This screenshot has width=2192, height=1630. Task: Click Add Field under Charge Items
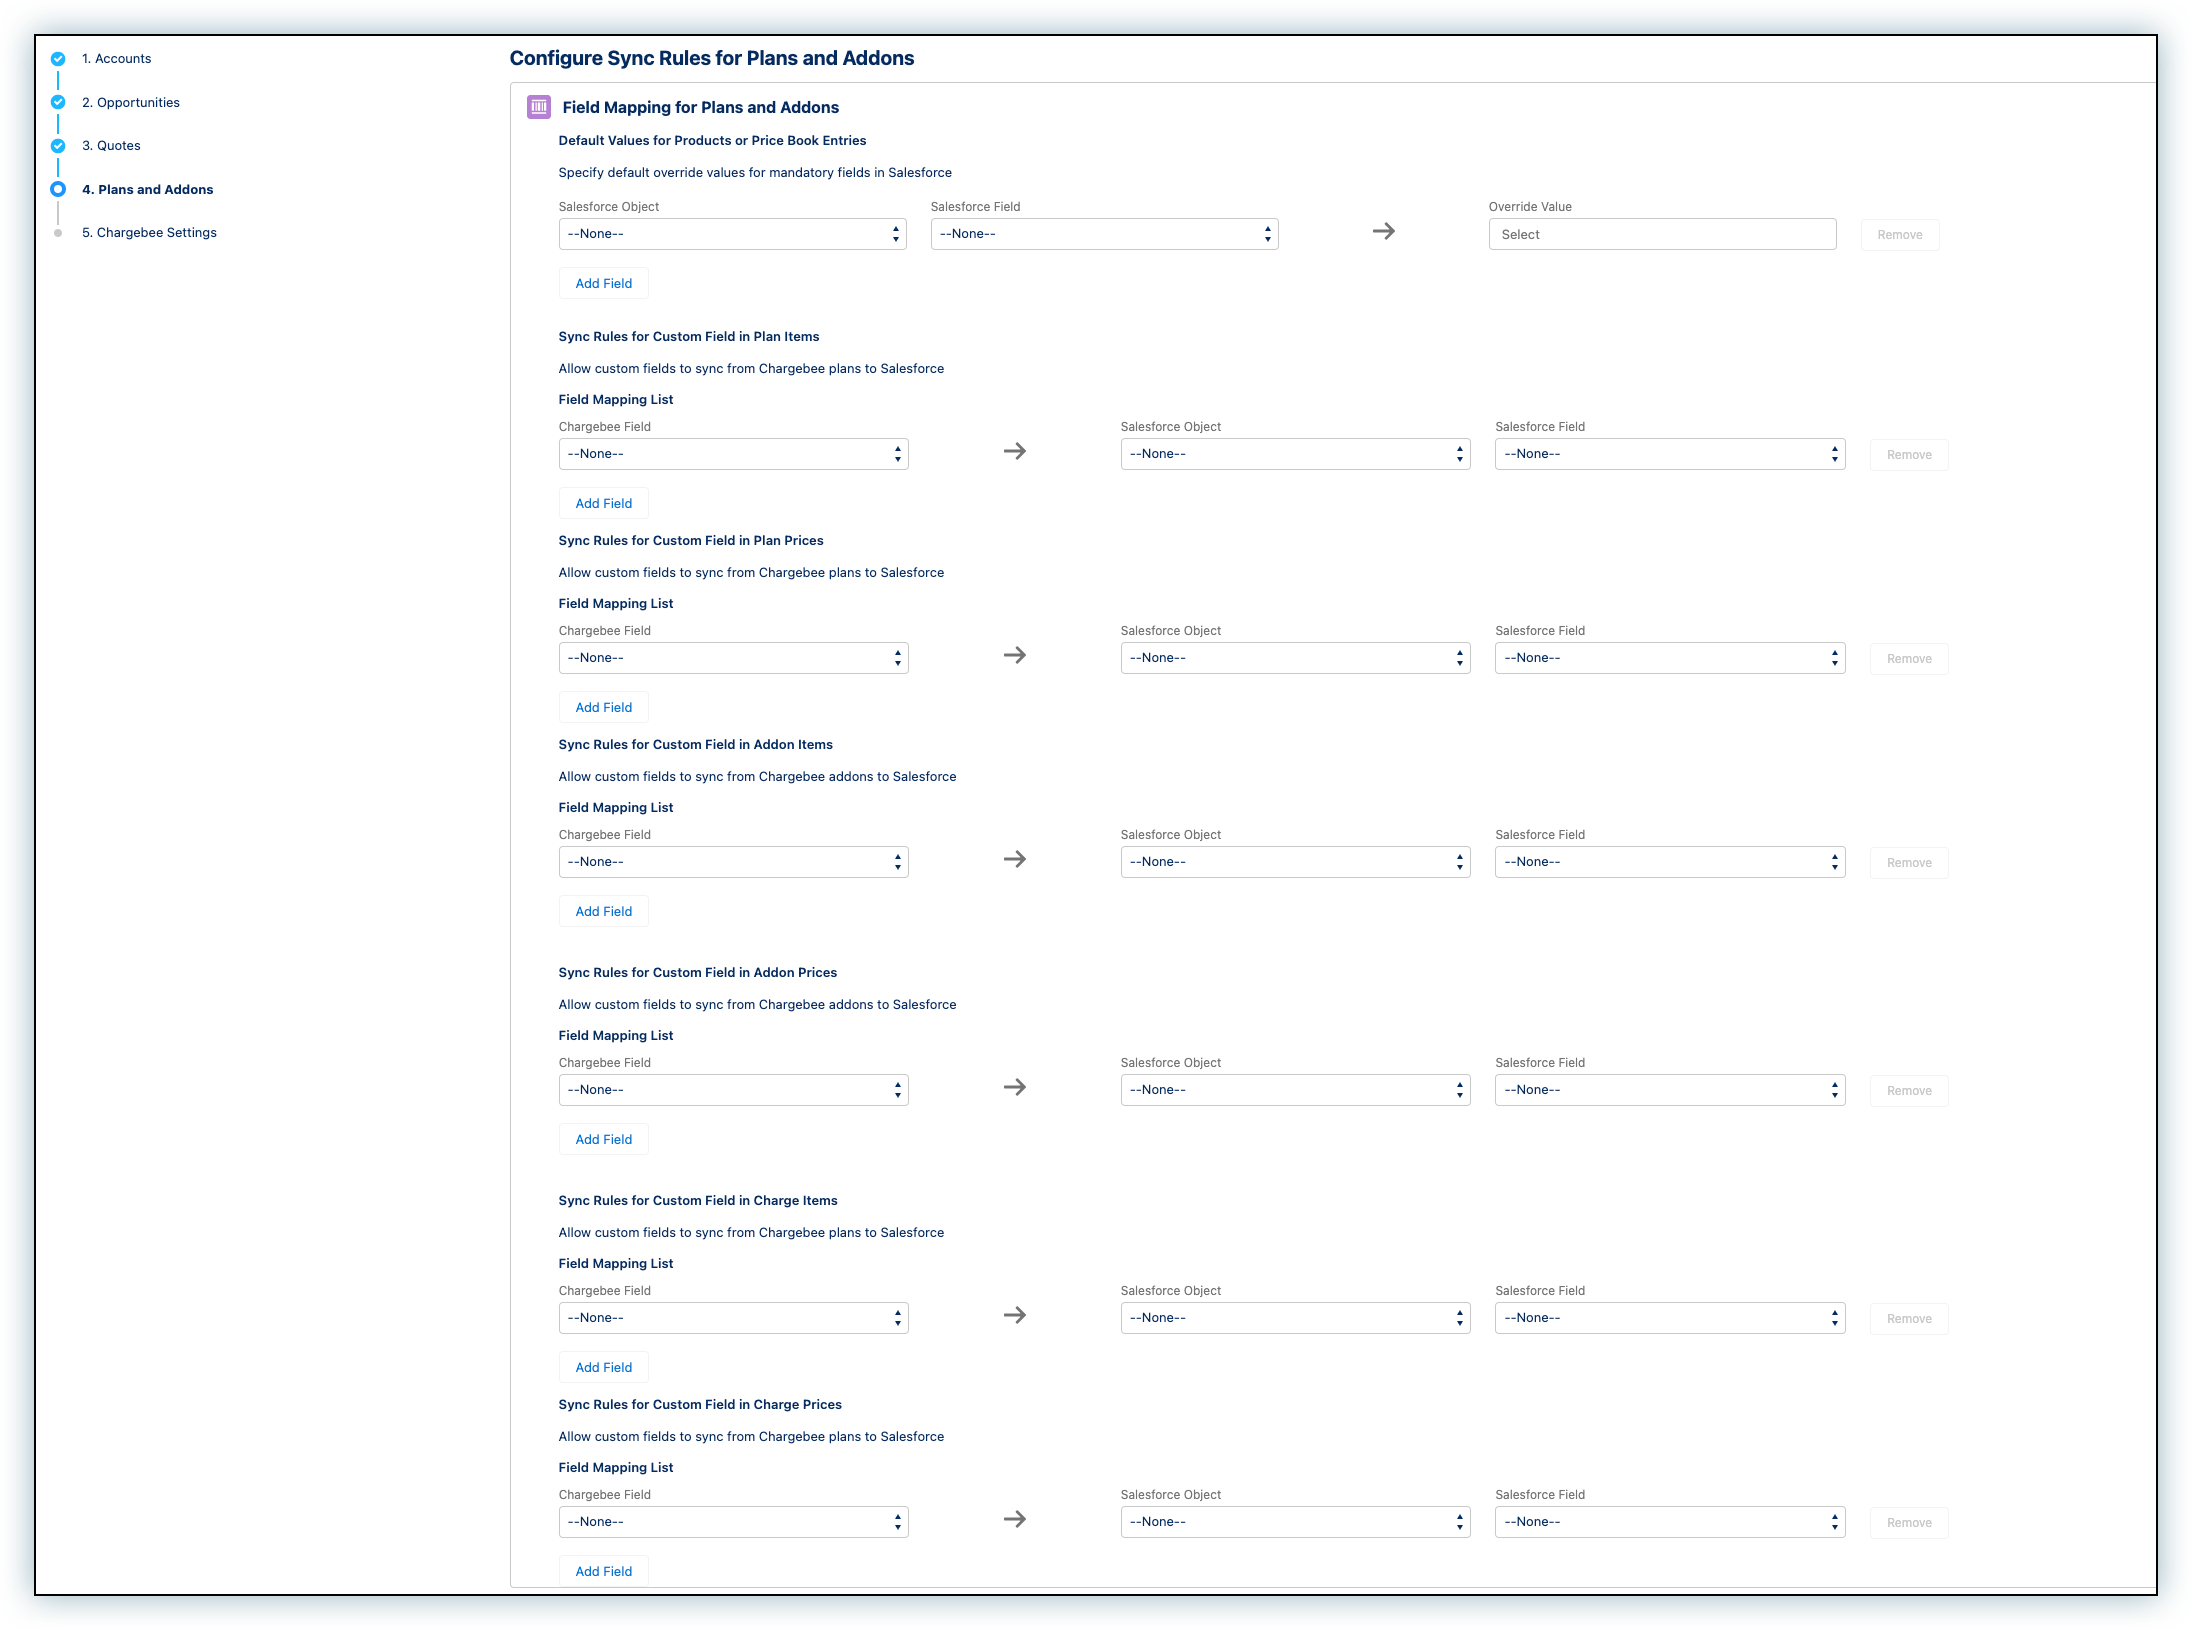(604, 1367)
